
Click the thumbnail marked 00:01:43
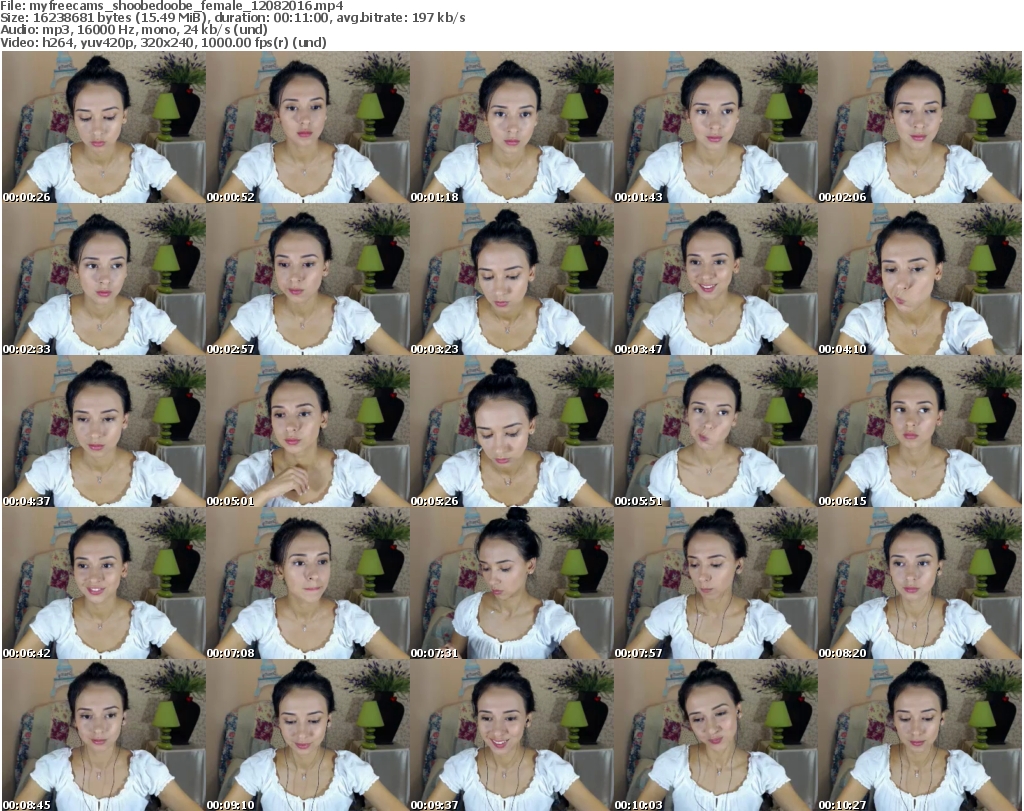point(715,127)
